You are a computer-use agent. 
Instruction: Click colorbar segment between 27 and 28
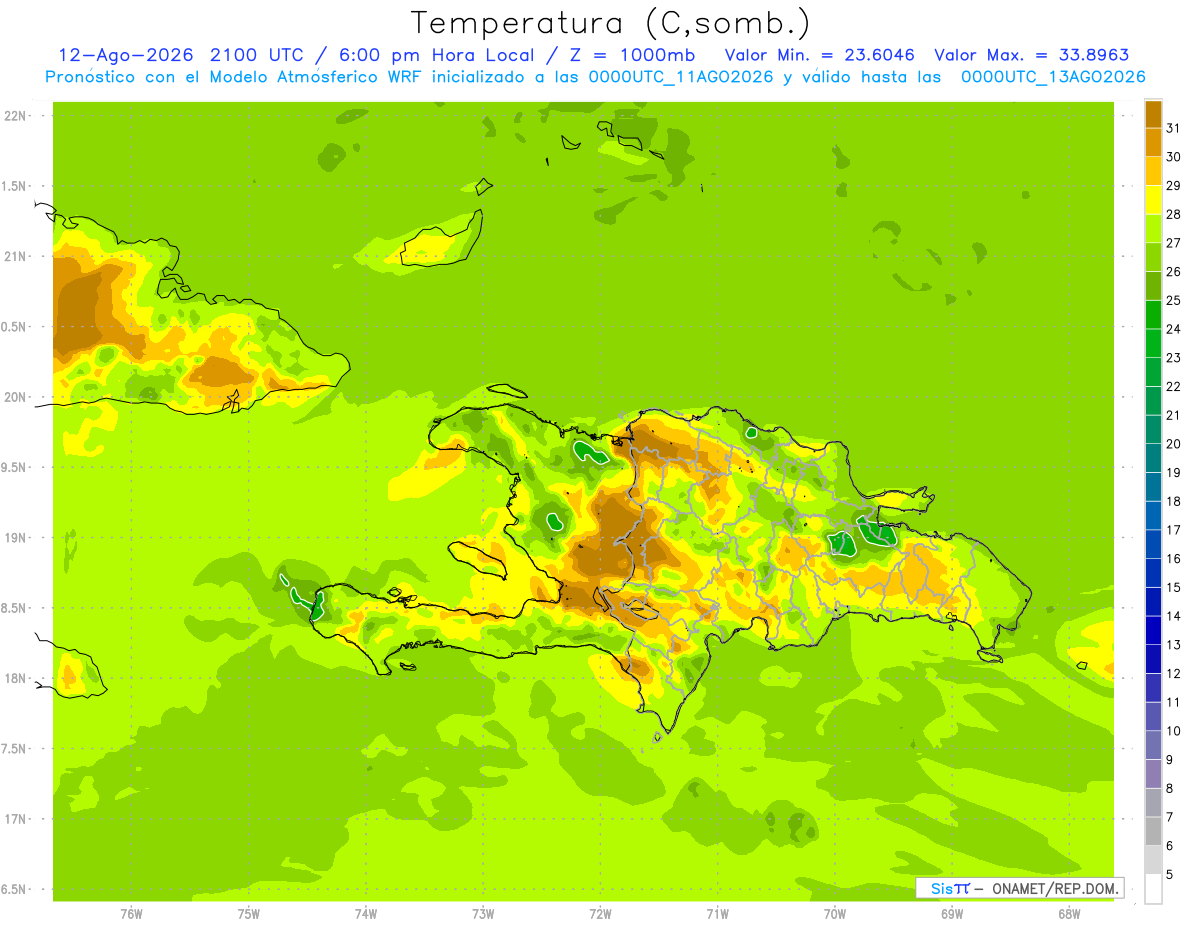[1153, 228]
